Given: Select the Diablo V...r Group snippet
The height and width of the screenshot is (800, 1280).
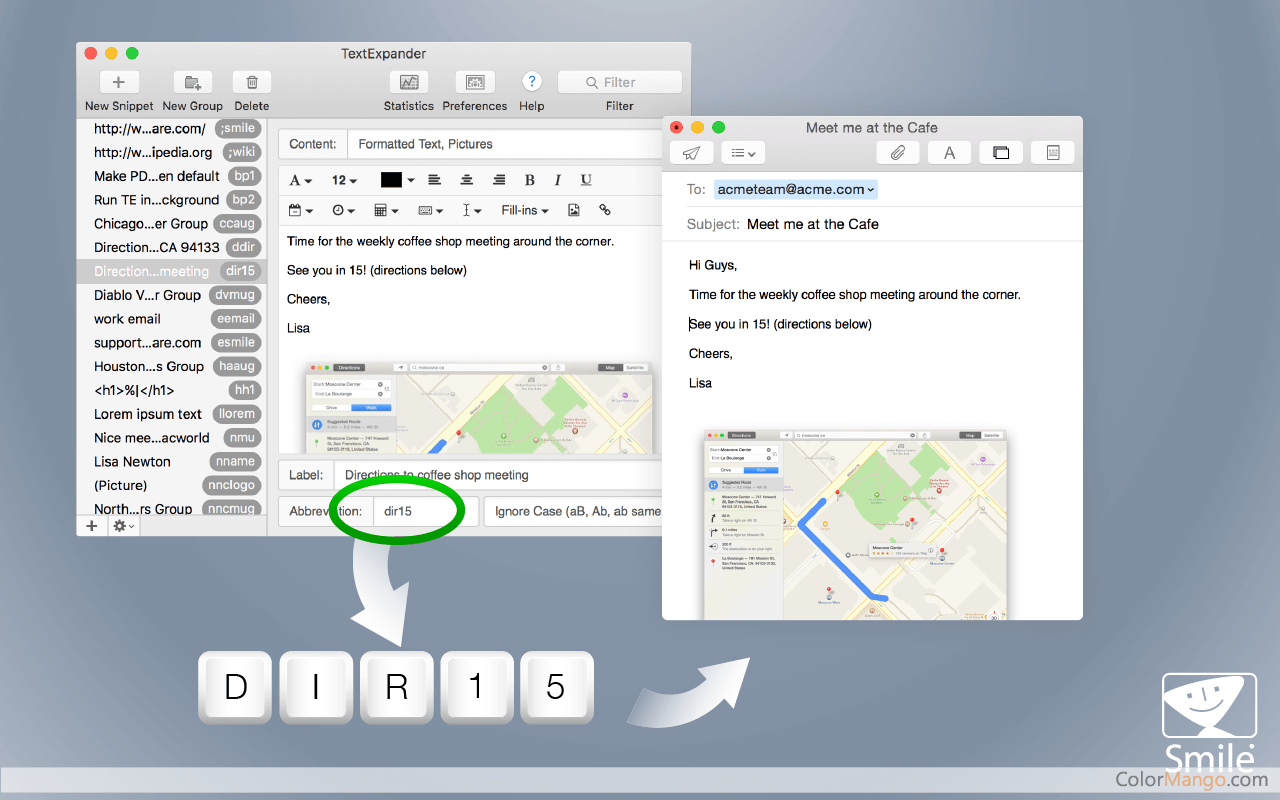Looking at the screenshot, I should pyautogui.click(x=171, y=295).
